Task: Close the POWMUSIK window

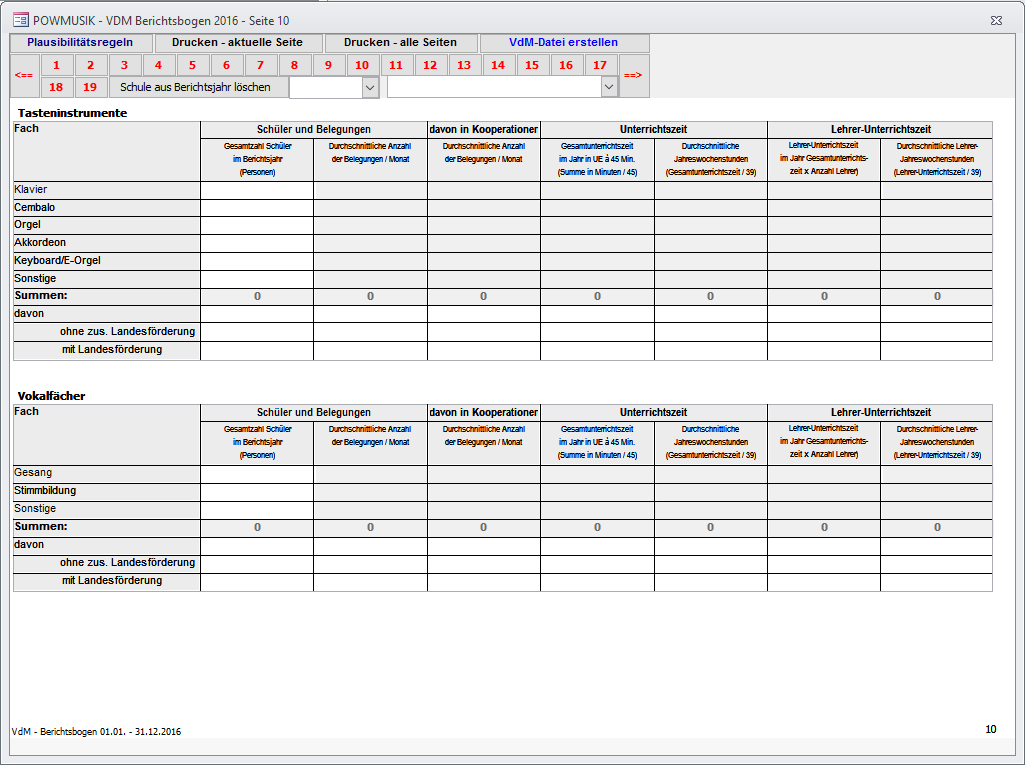Action: pos(995,19)
